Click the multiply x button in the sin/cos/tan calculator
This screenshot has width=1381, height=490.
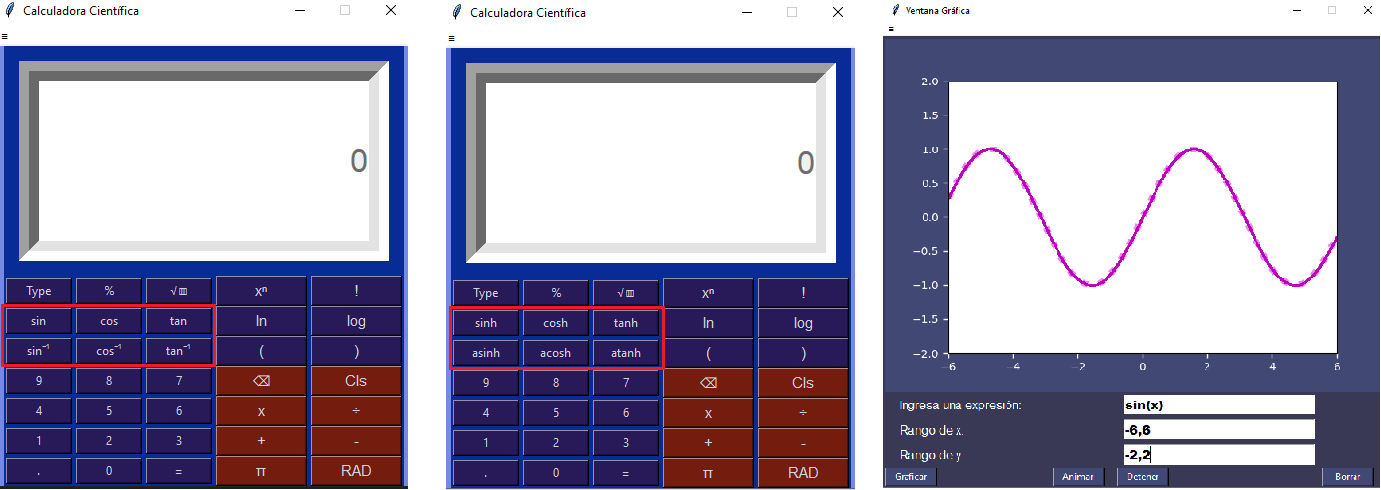[x=261, y=411]
